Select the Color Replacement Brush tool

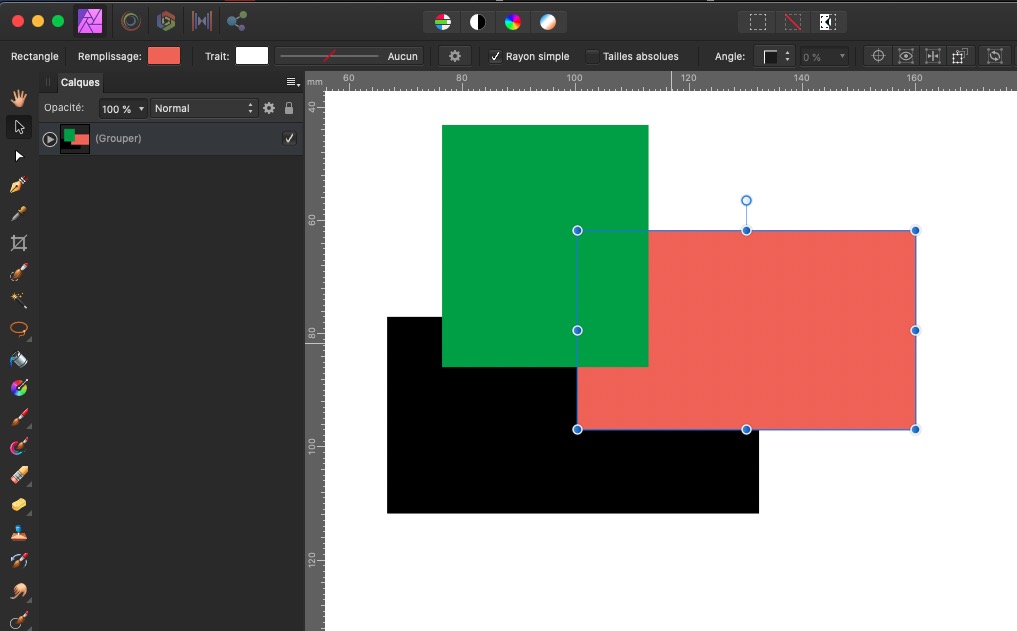[x=19, y=446]
